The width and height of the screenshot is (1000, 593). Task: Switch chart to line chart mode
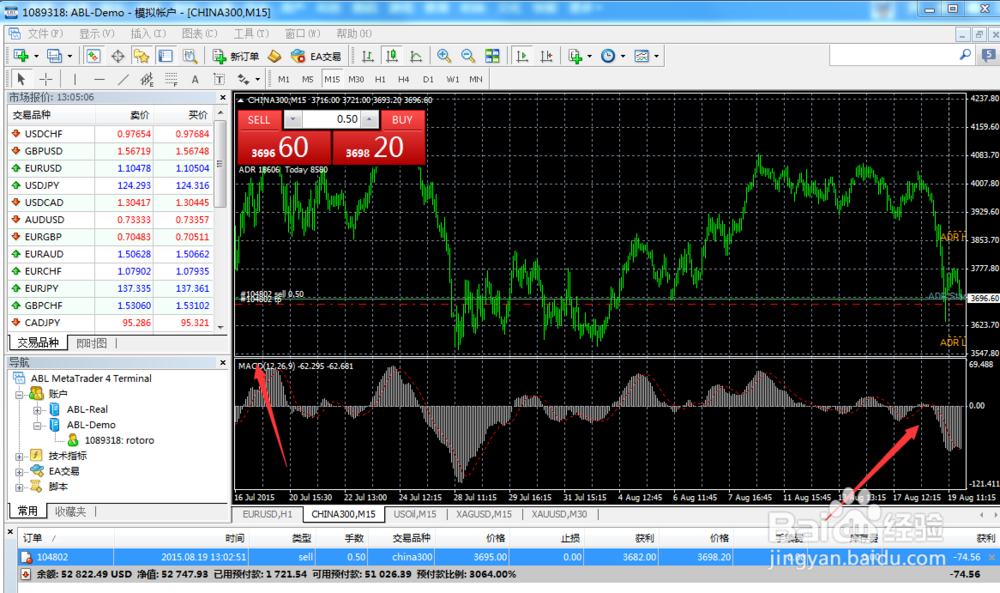(416, 56)
